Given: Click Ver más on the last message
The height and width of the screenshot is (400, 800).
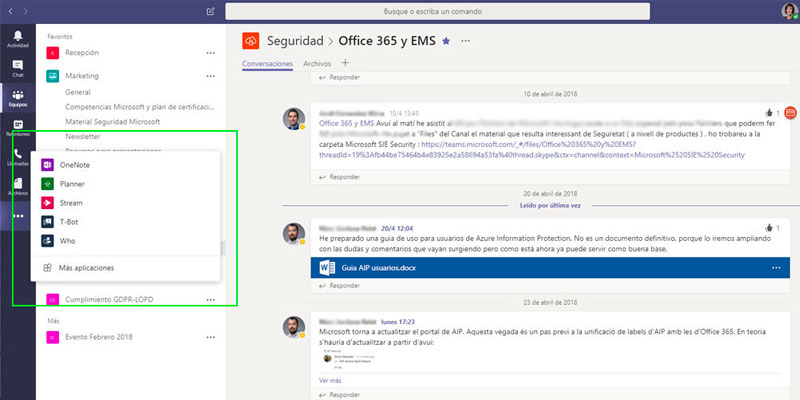Looking at the screenshot, I should 330,381.
